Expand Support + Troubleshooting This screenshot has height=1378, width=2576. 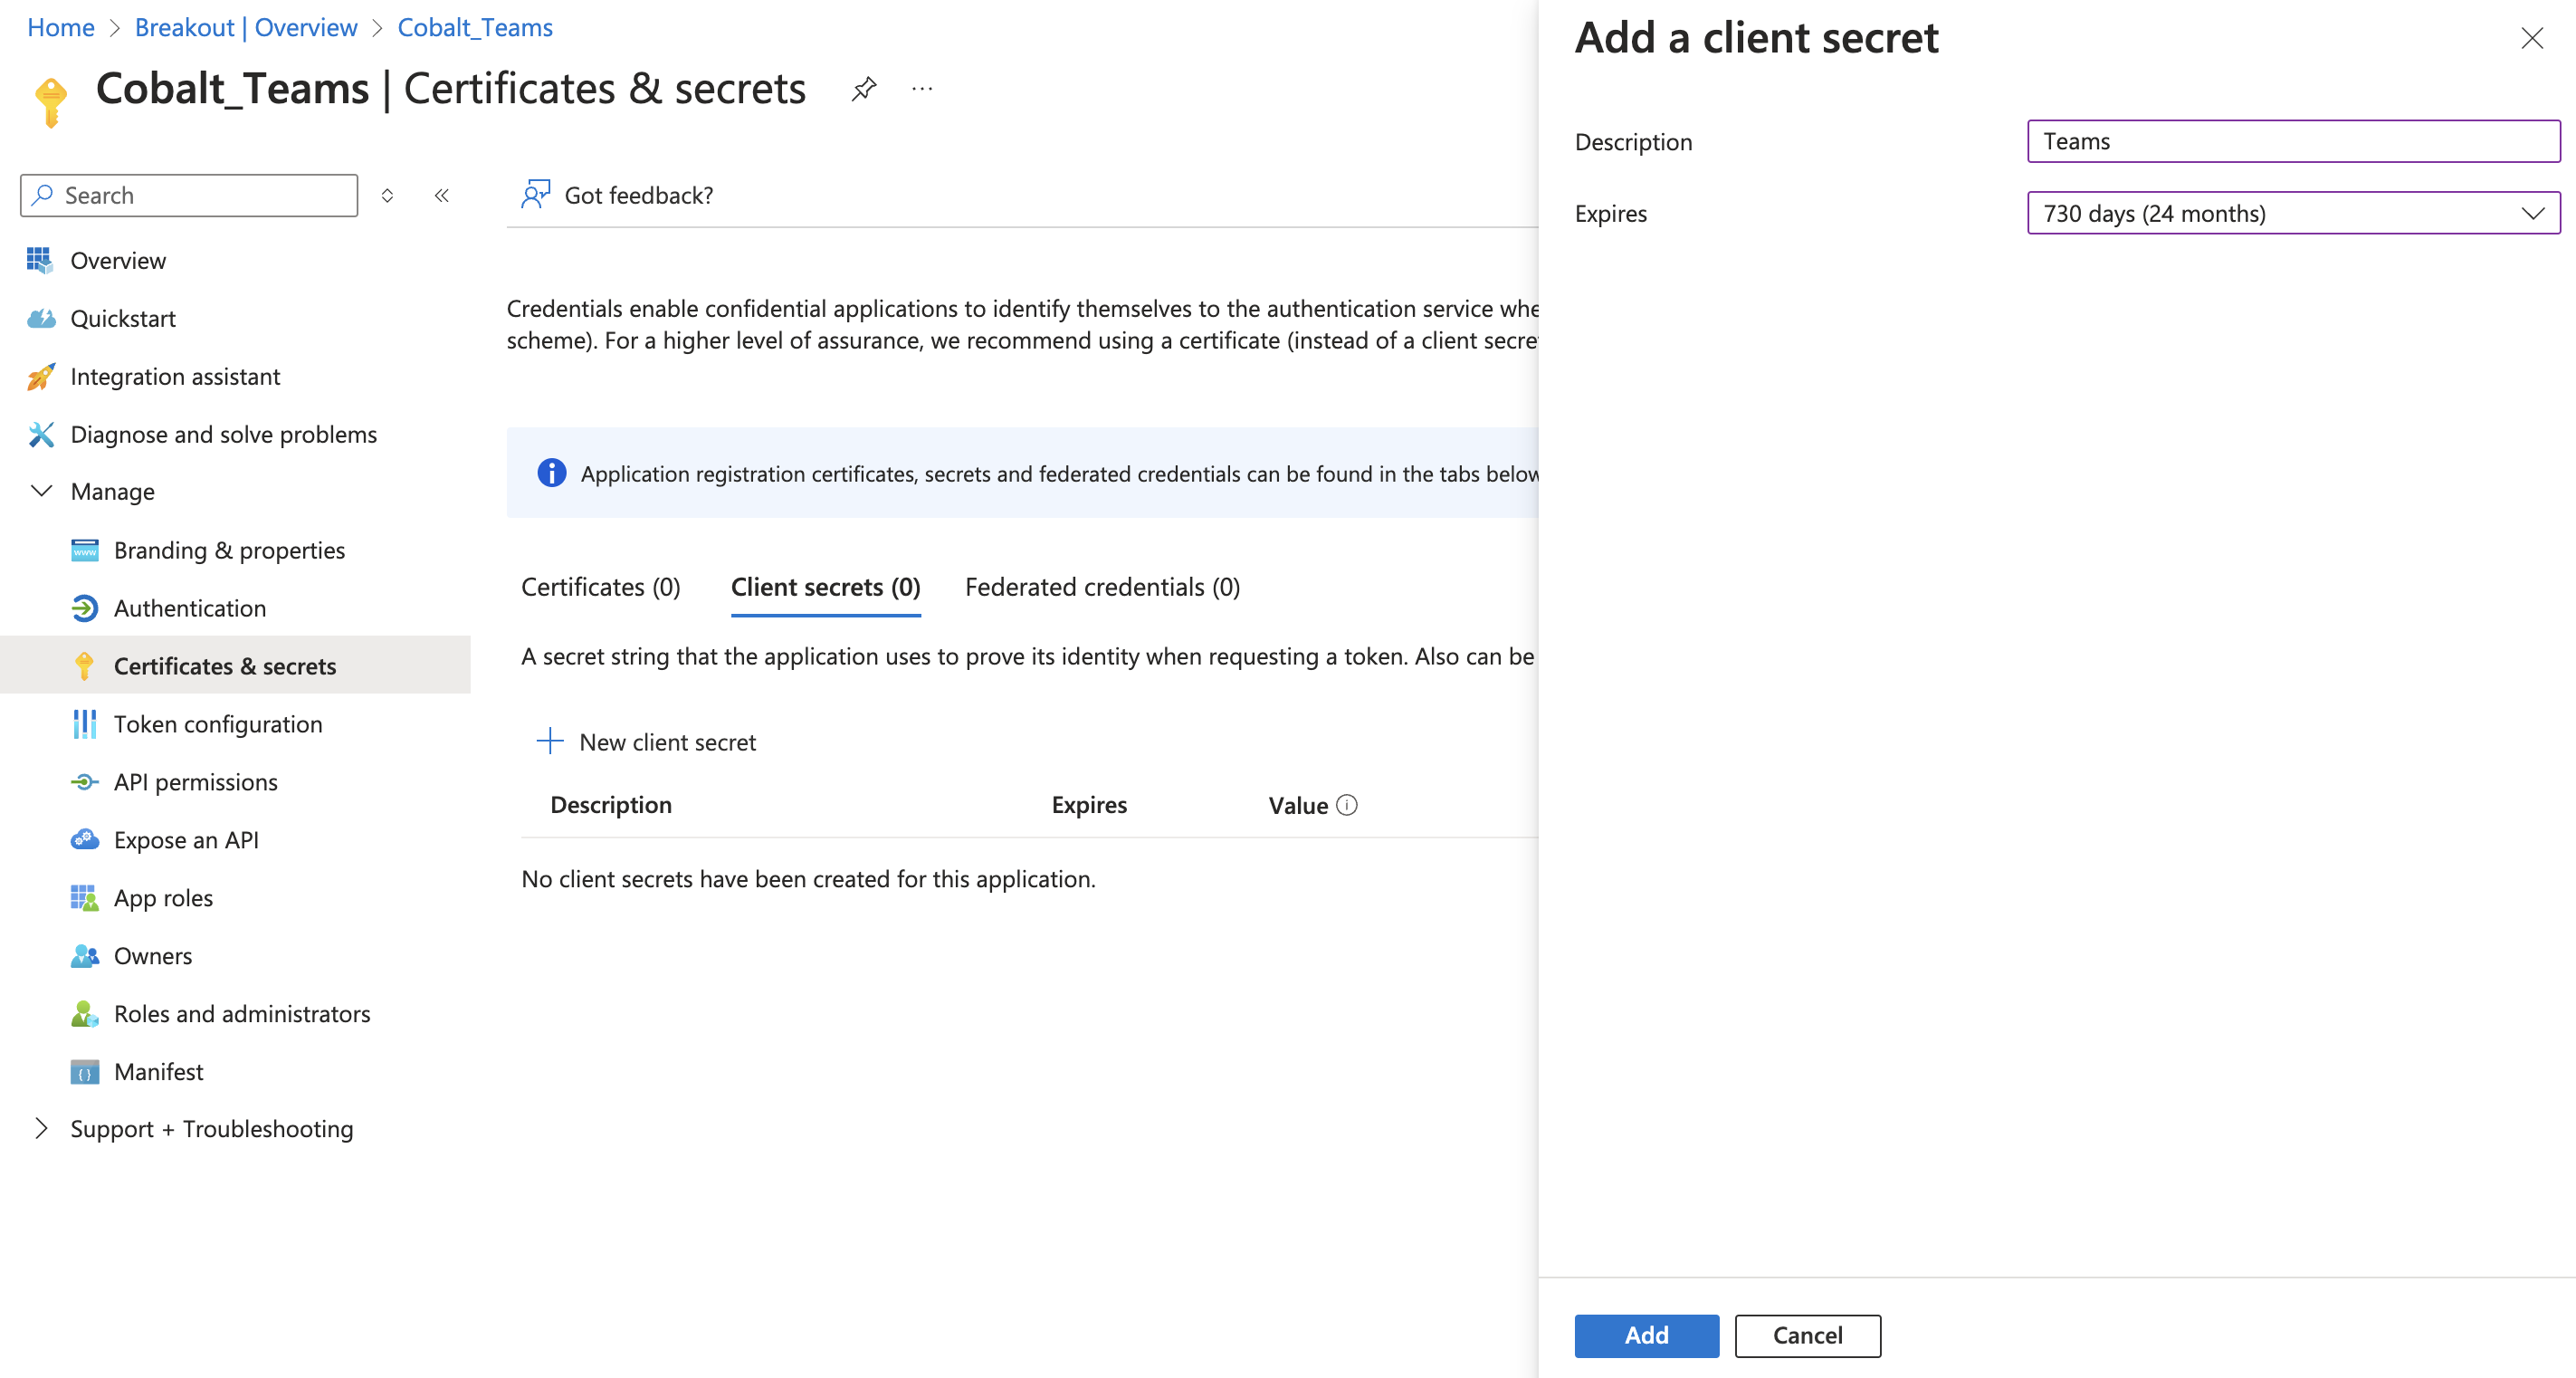point(41,1128)
